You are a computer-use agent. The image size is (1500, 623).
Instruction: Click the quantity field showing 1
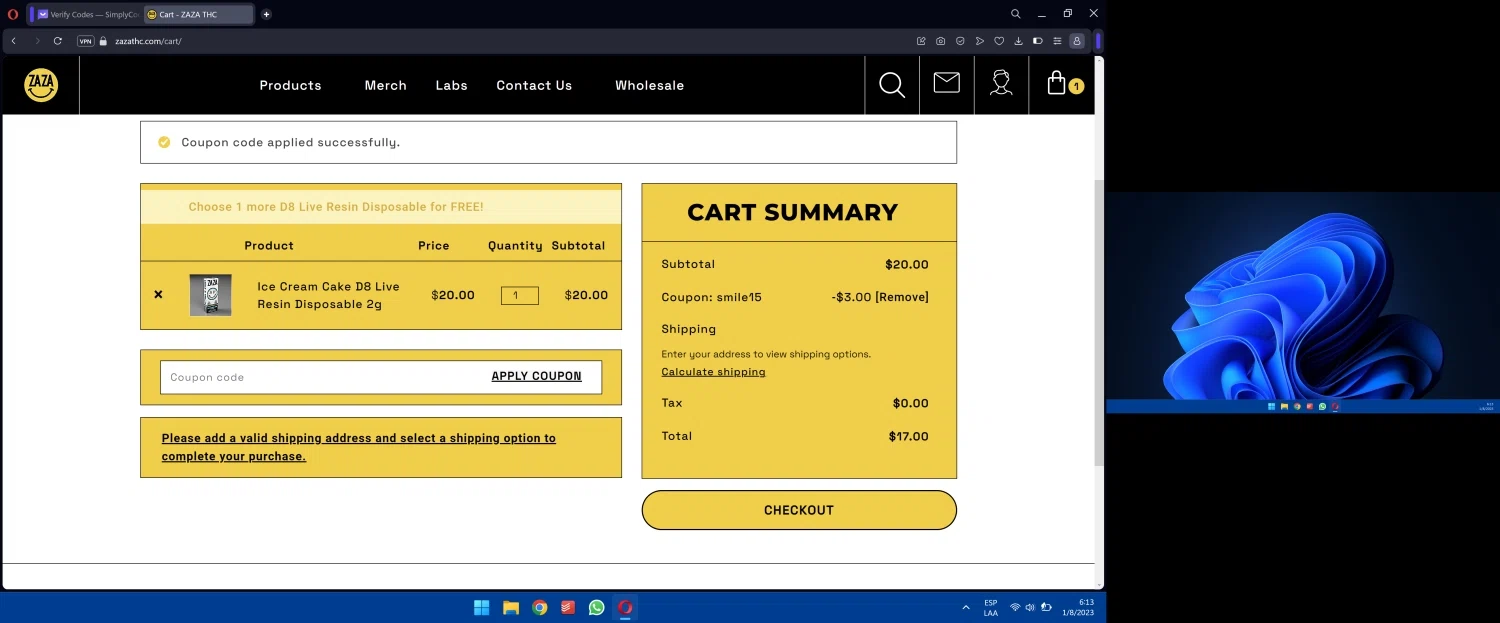point(520,295)
